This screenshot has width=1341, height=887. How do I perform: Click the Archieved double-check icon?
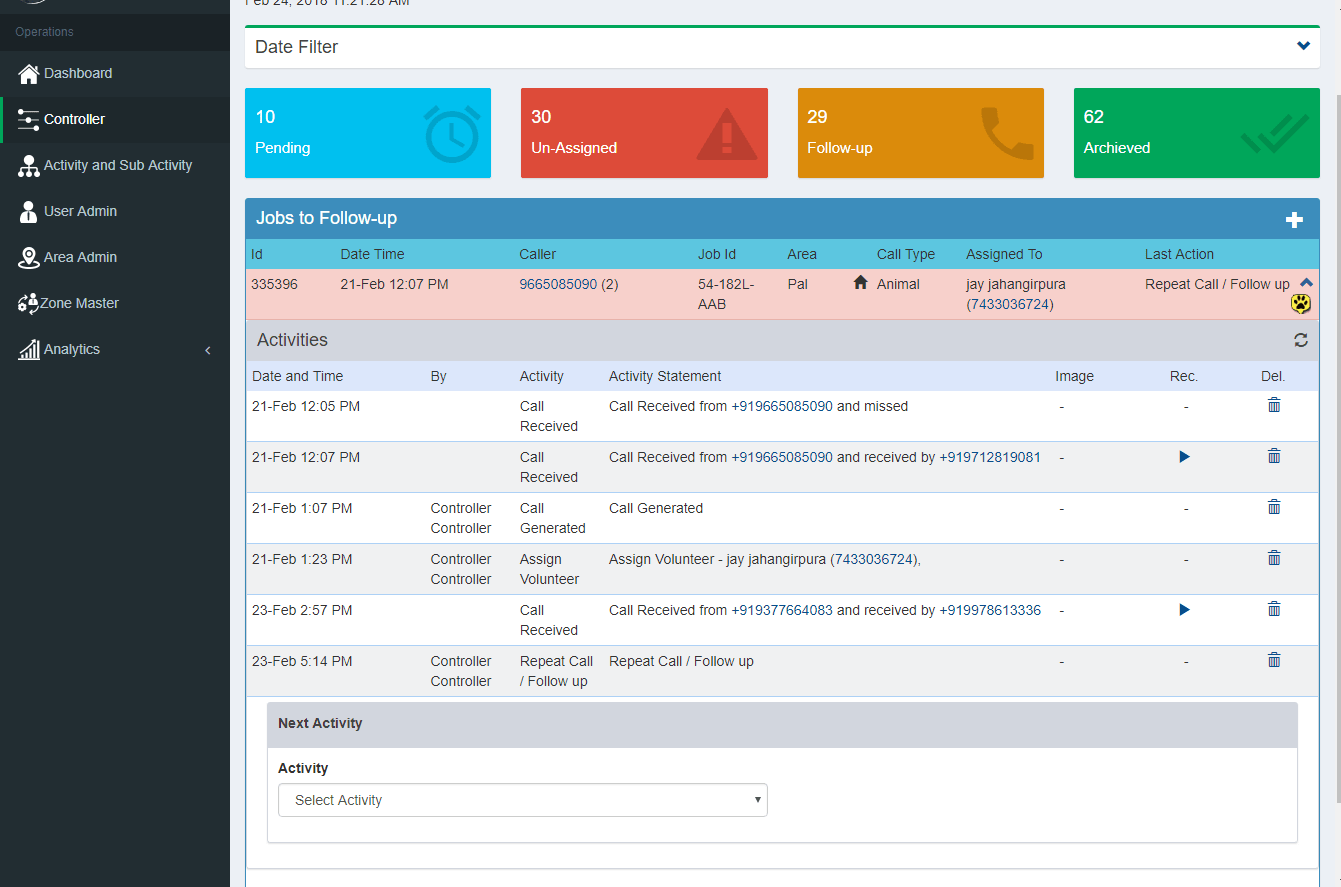1275,134
